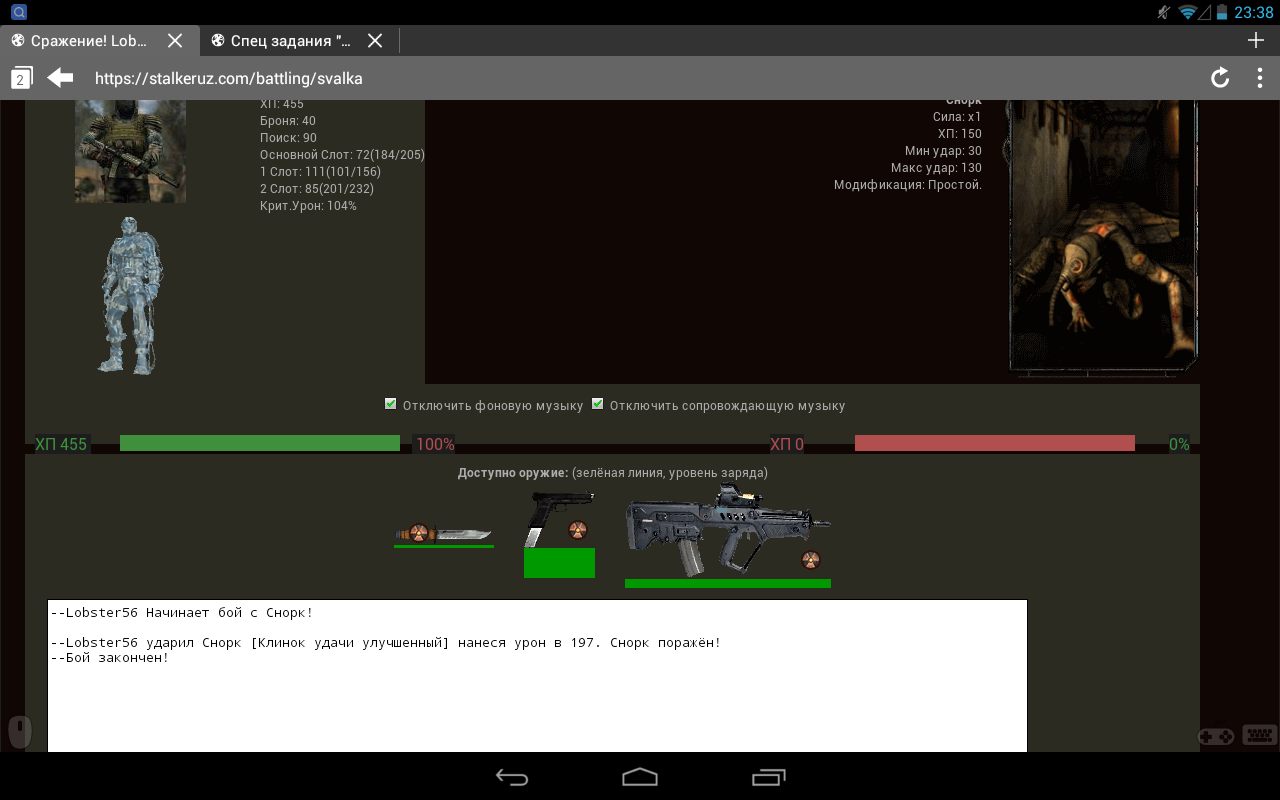Open the browser three-dot menu

1259,78
